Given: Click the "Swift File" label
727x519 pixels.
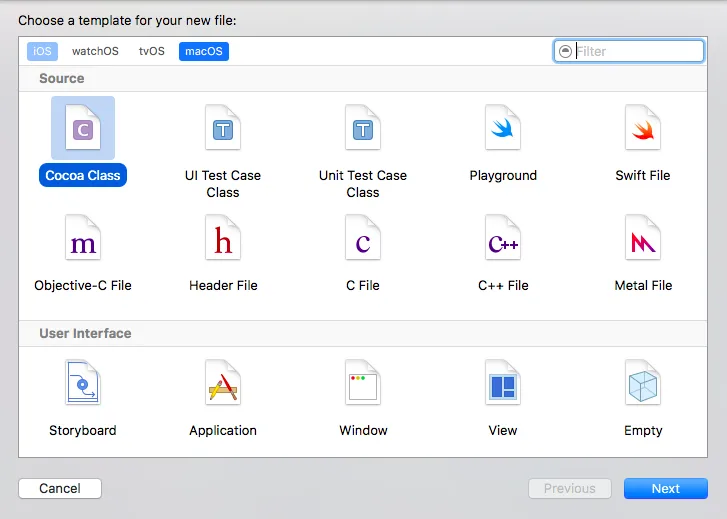Looking at the screenshot, I should pos(643,175).
